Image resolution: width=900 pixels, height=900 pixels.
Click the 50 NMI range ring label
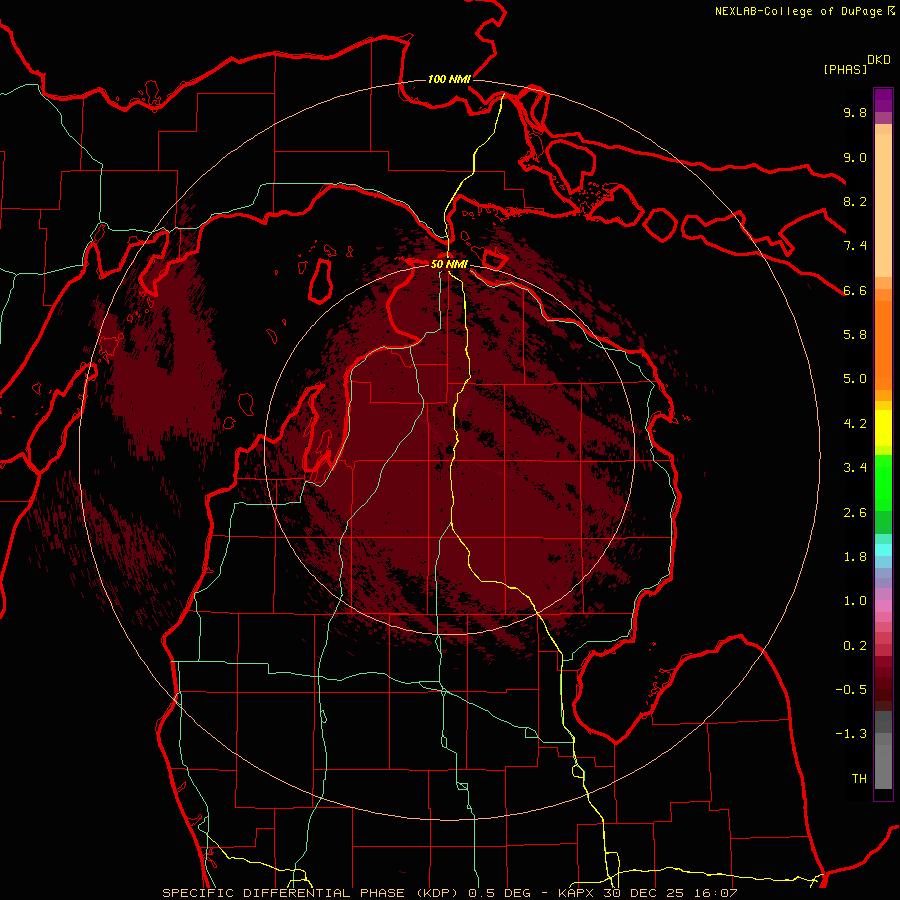point(449,265)
